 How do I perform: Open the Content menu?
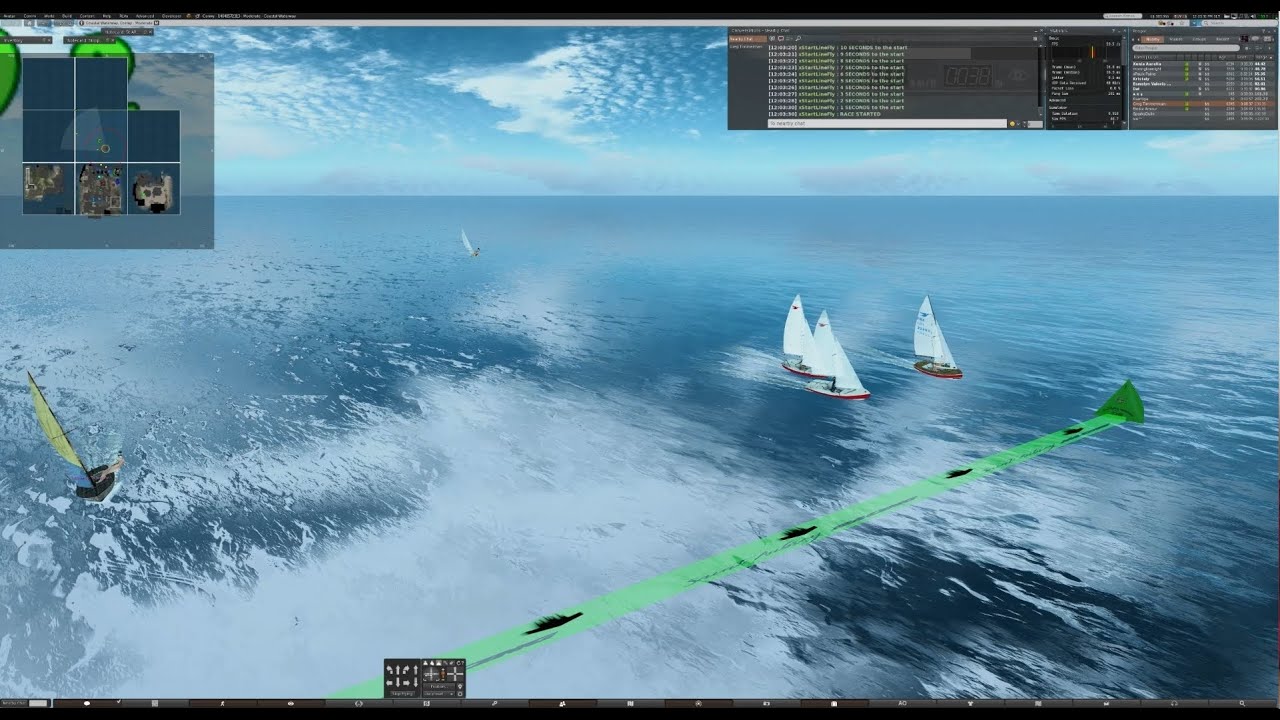click(x=87, y=16)
